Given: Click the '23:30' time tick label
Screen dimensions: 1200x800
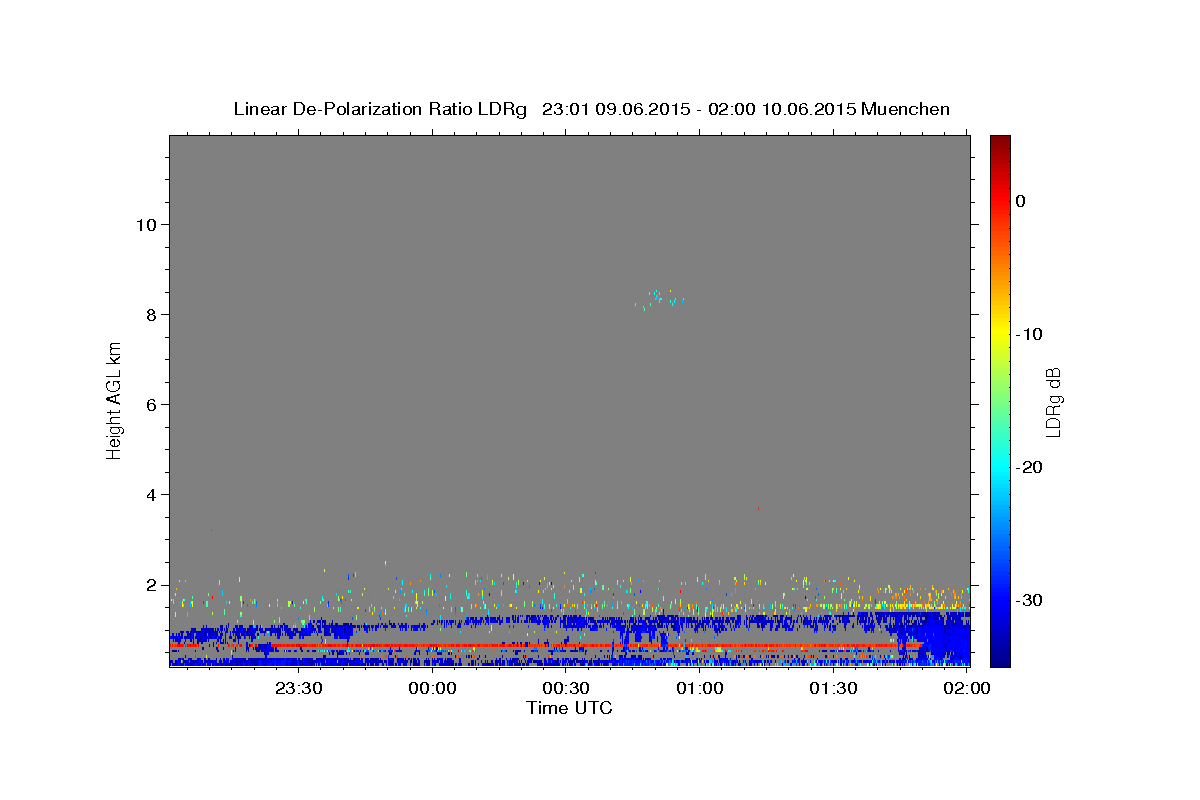Looking at the screenshot, I should (298, 688).
